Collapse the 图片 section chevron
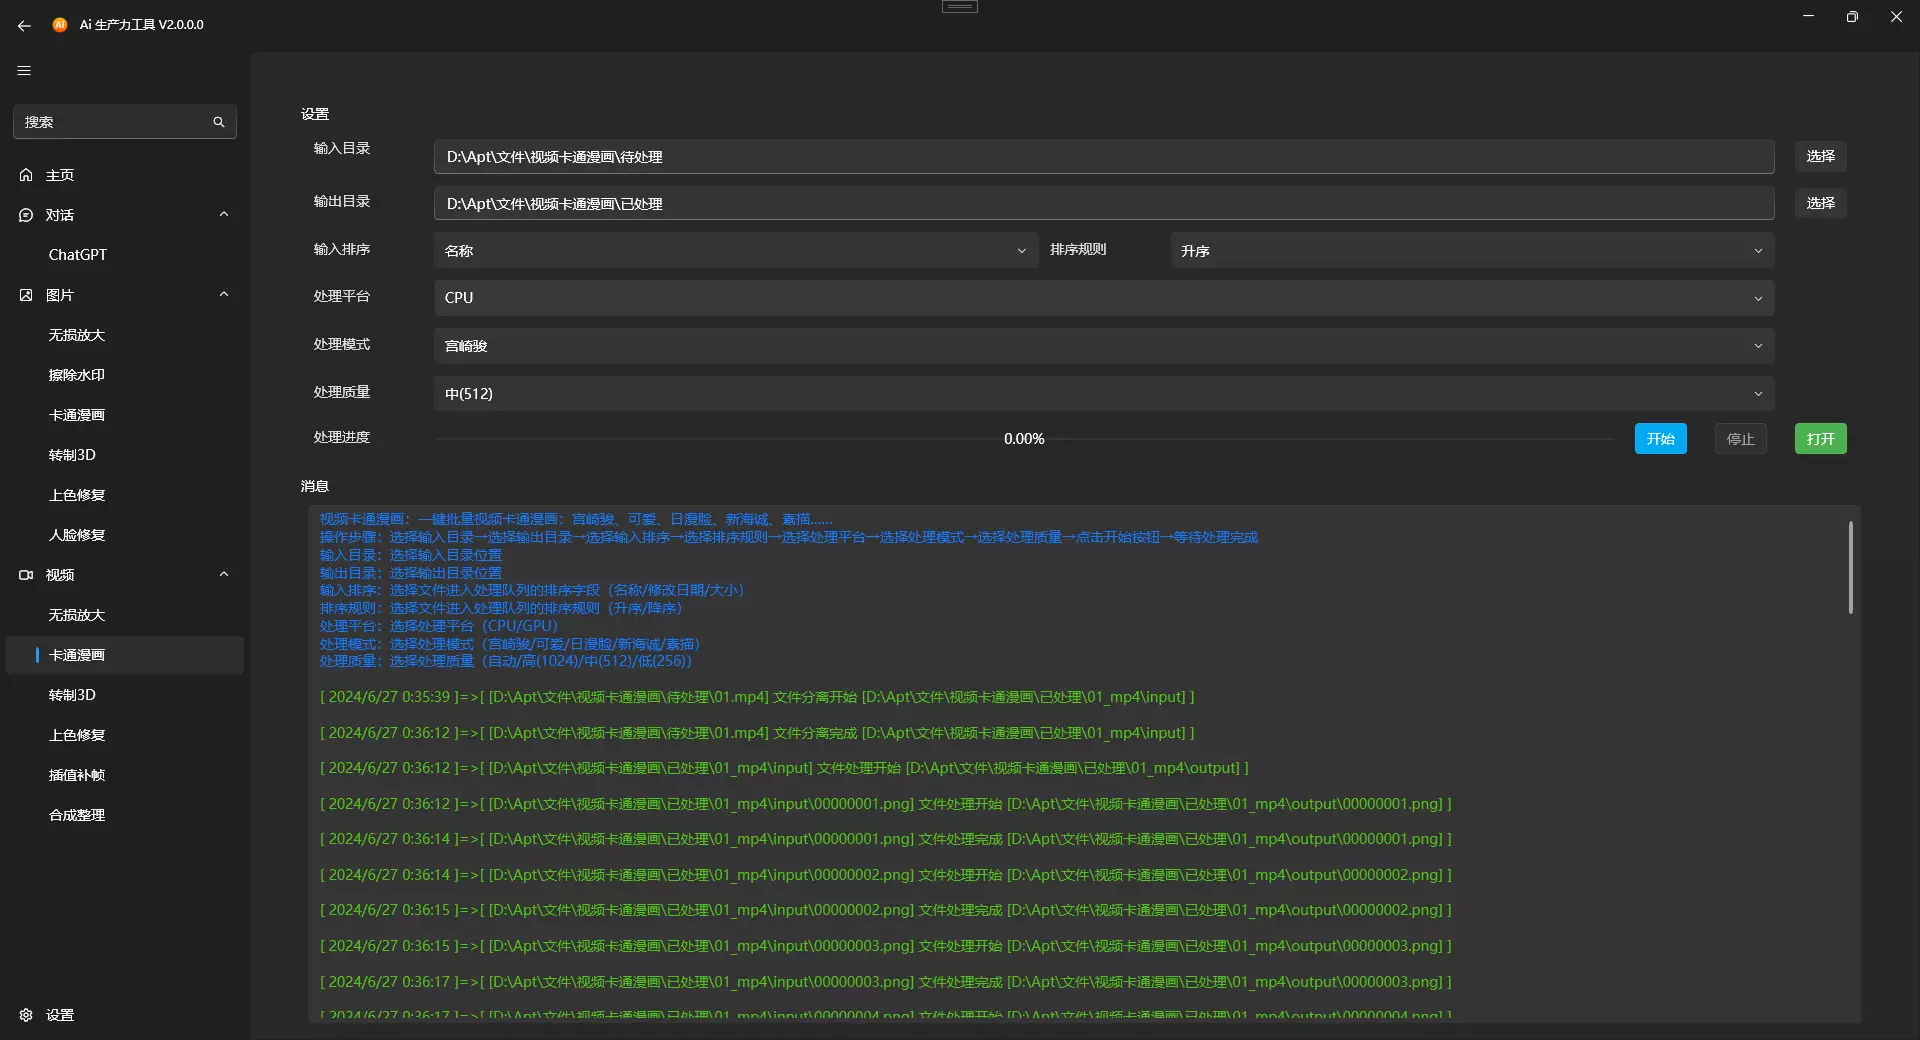The width and height of the screenshot is (1920, 1040). 224,294
